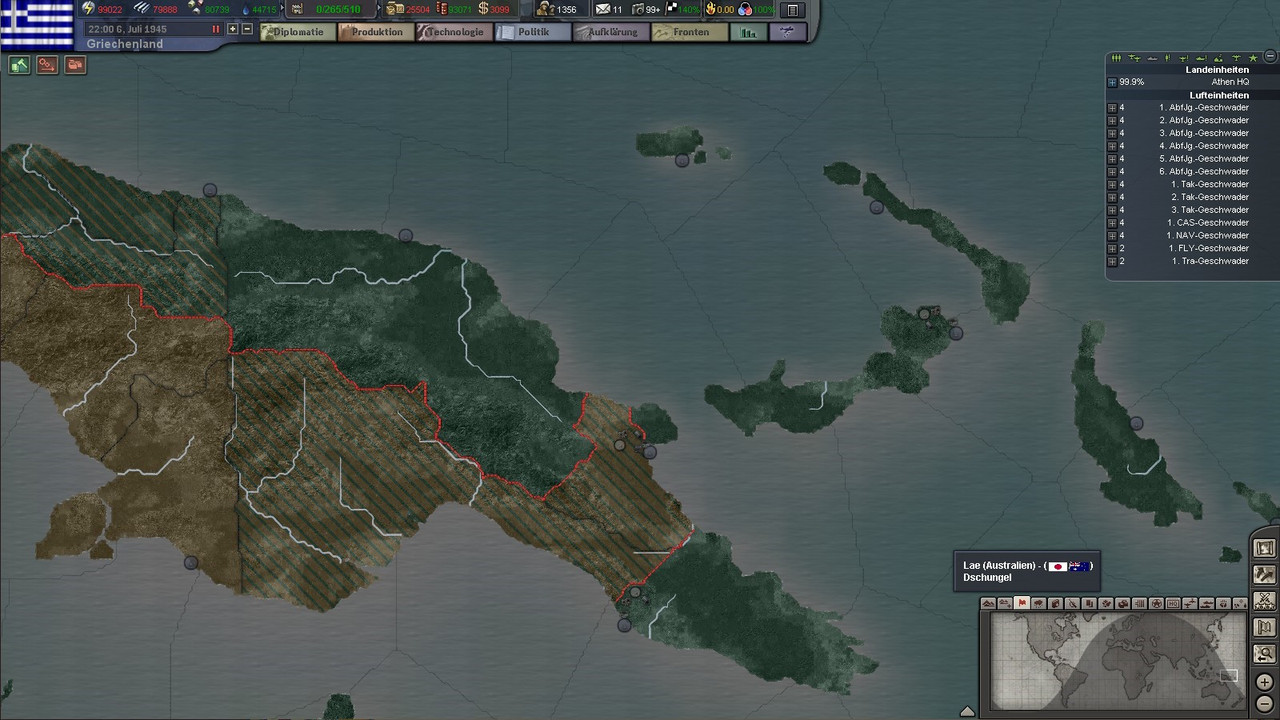
Task: Click the arrows icon on right sidebar
Action: pyautogui.click(x=1265, y=574)
